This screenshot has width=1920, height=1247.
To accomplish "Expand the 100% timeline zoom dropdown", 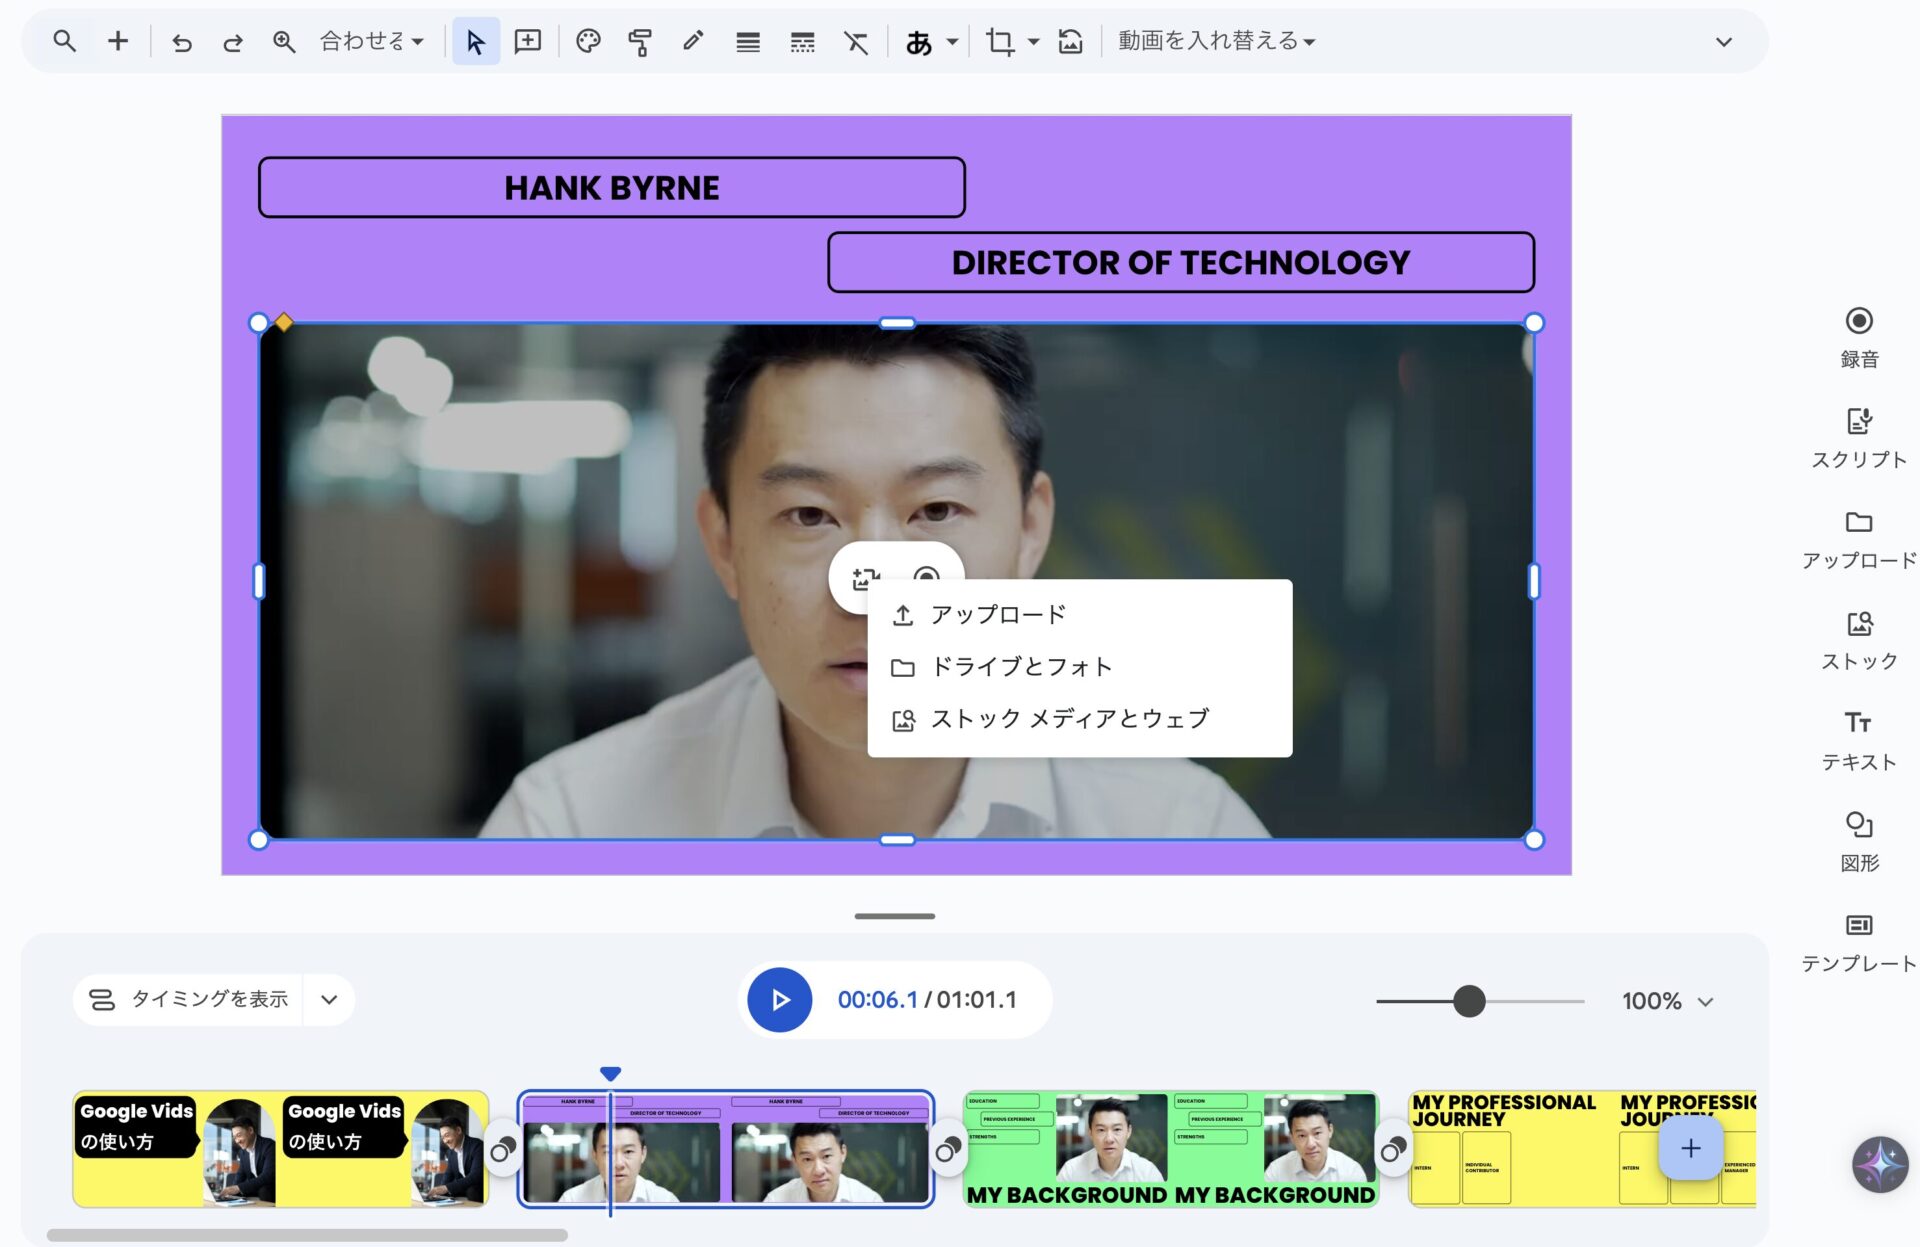I will pos(1706,1001).
